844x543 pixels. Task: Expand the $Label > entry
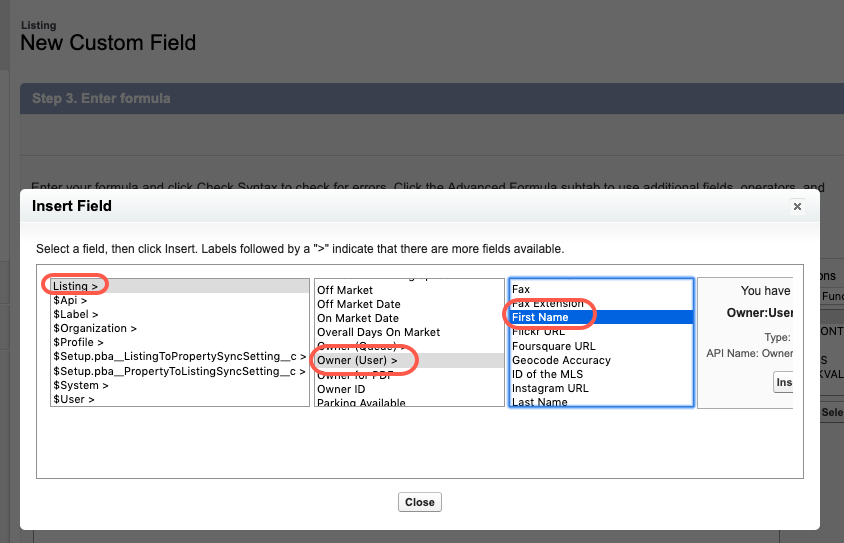pyautogui.click(x=180, y=314)
